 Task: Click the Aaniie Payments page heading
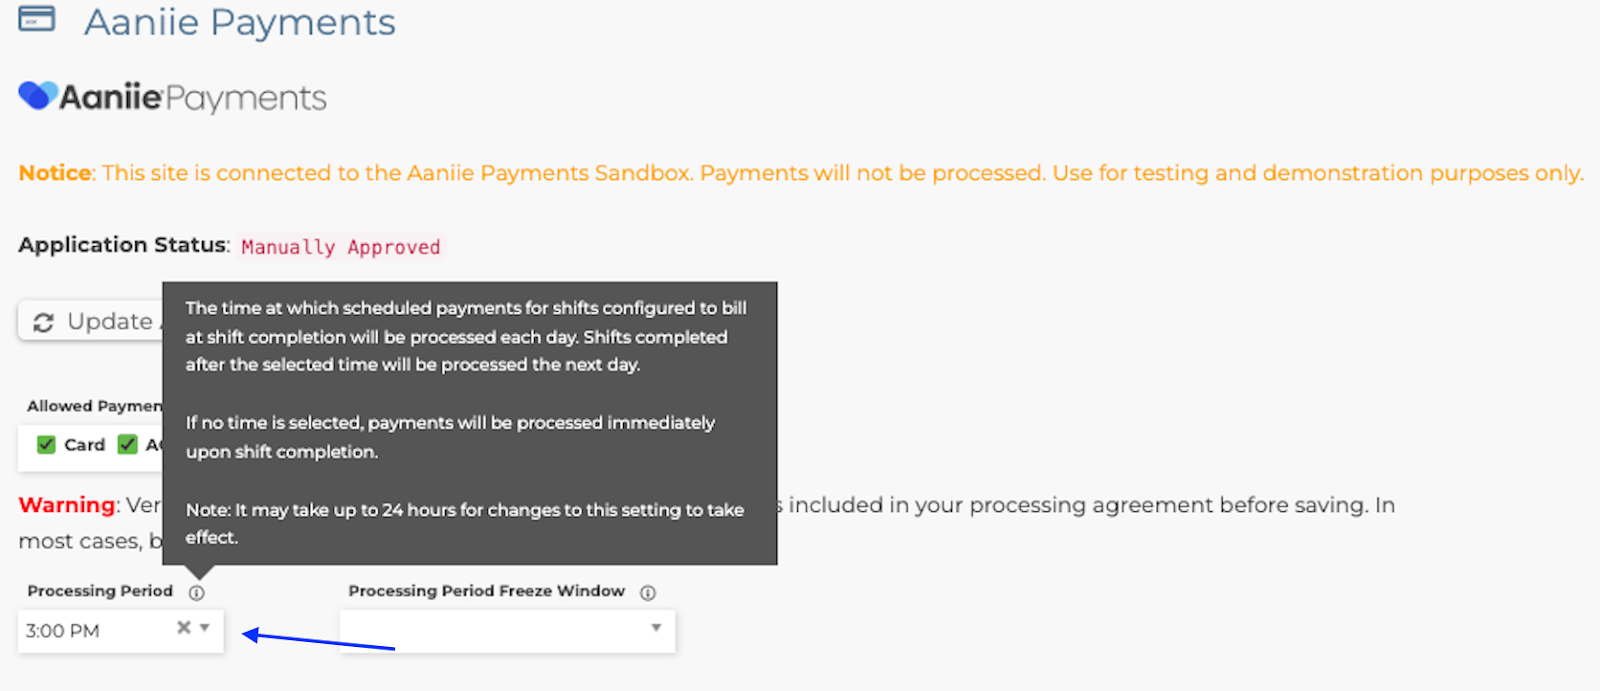click(239, 22)
